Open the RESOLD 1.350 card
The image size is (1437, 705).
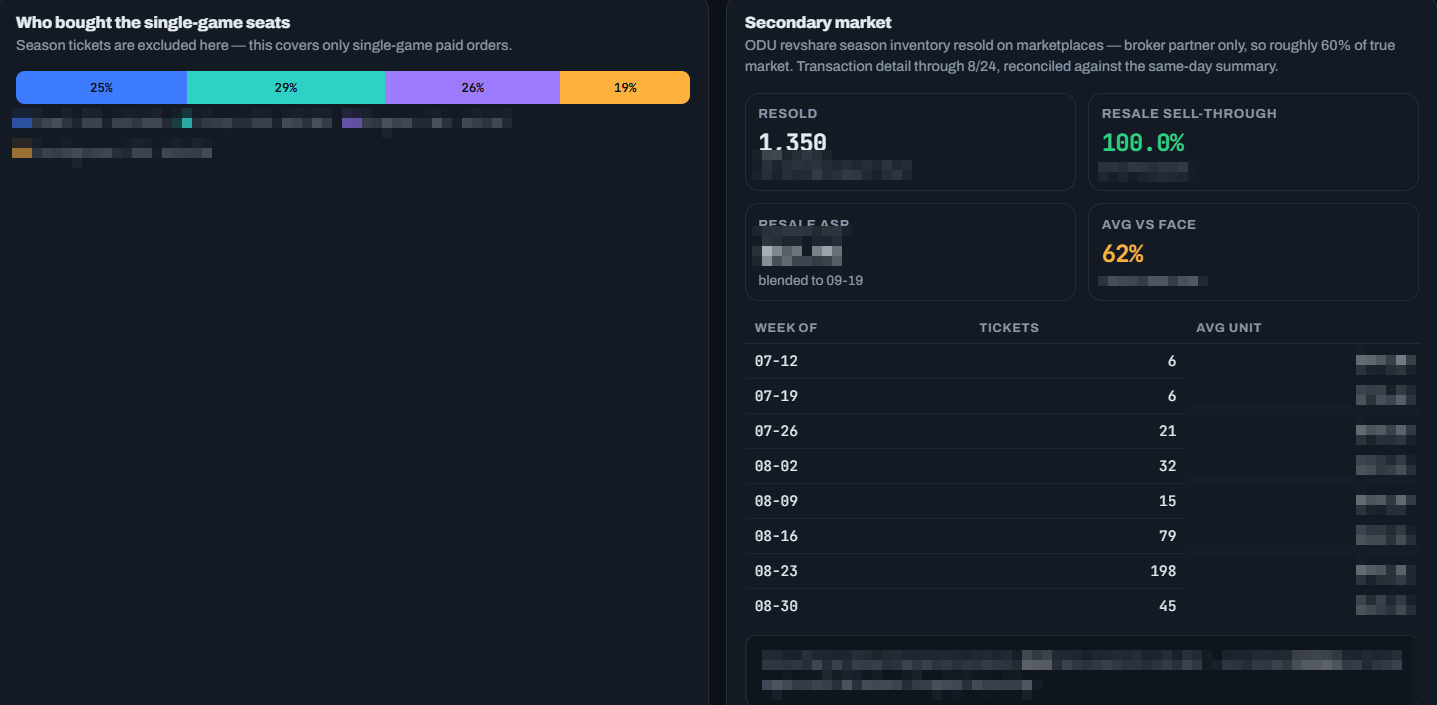(910, 142)
